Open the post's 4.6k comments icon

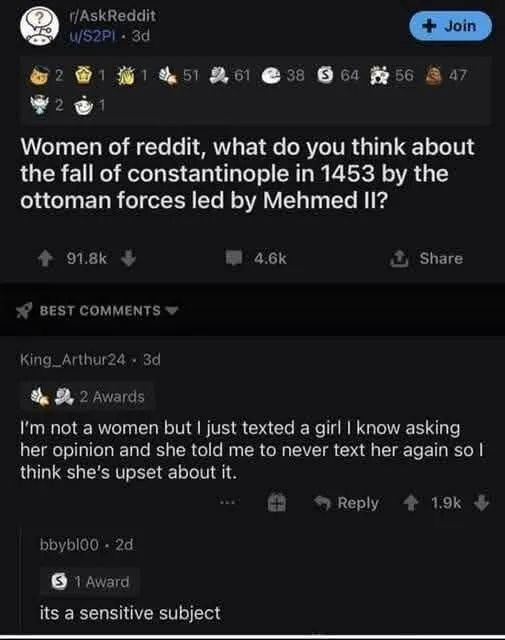(234, 258)
